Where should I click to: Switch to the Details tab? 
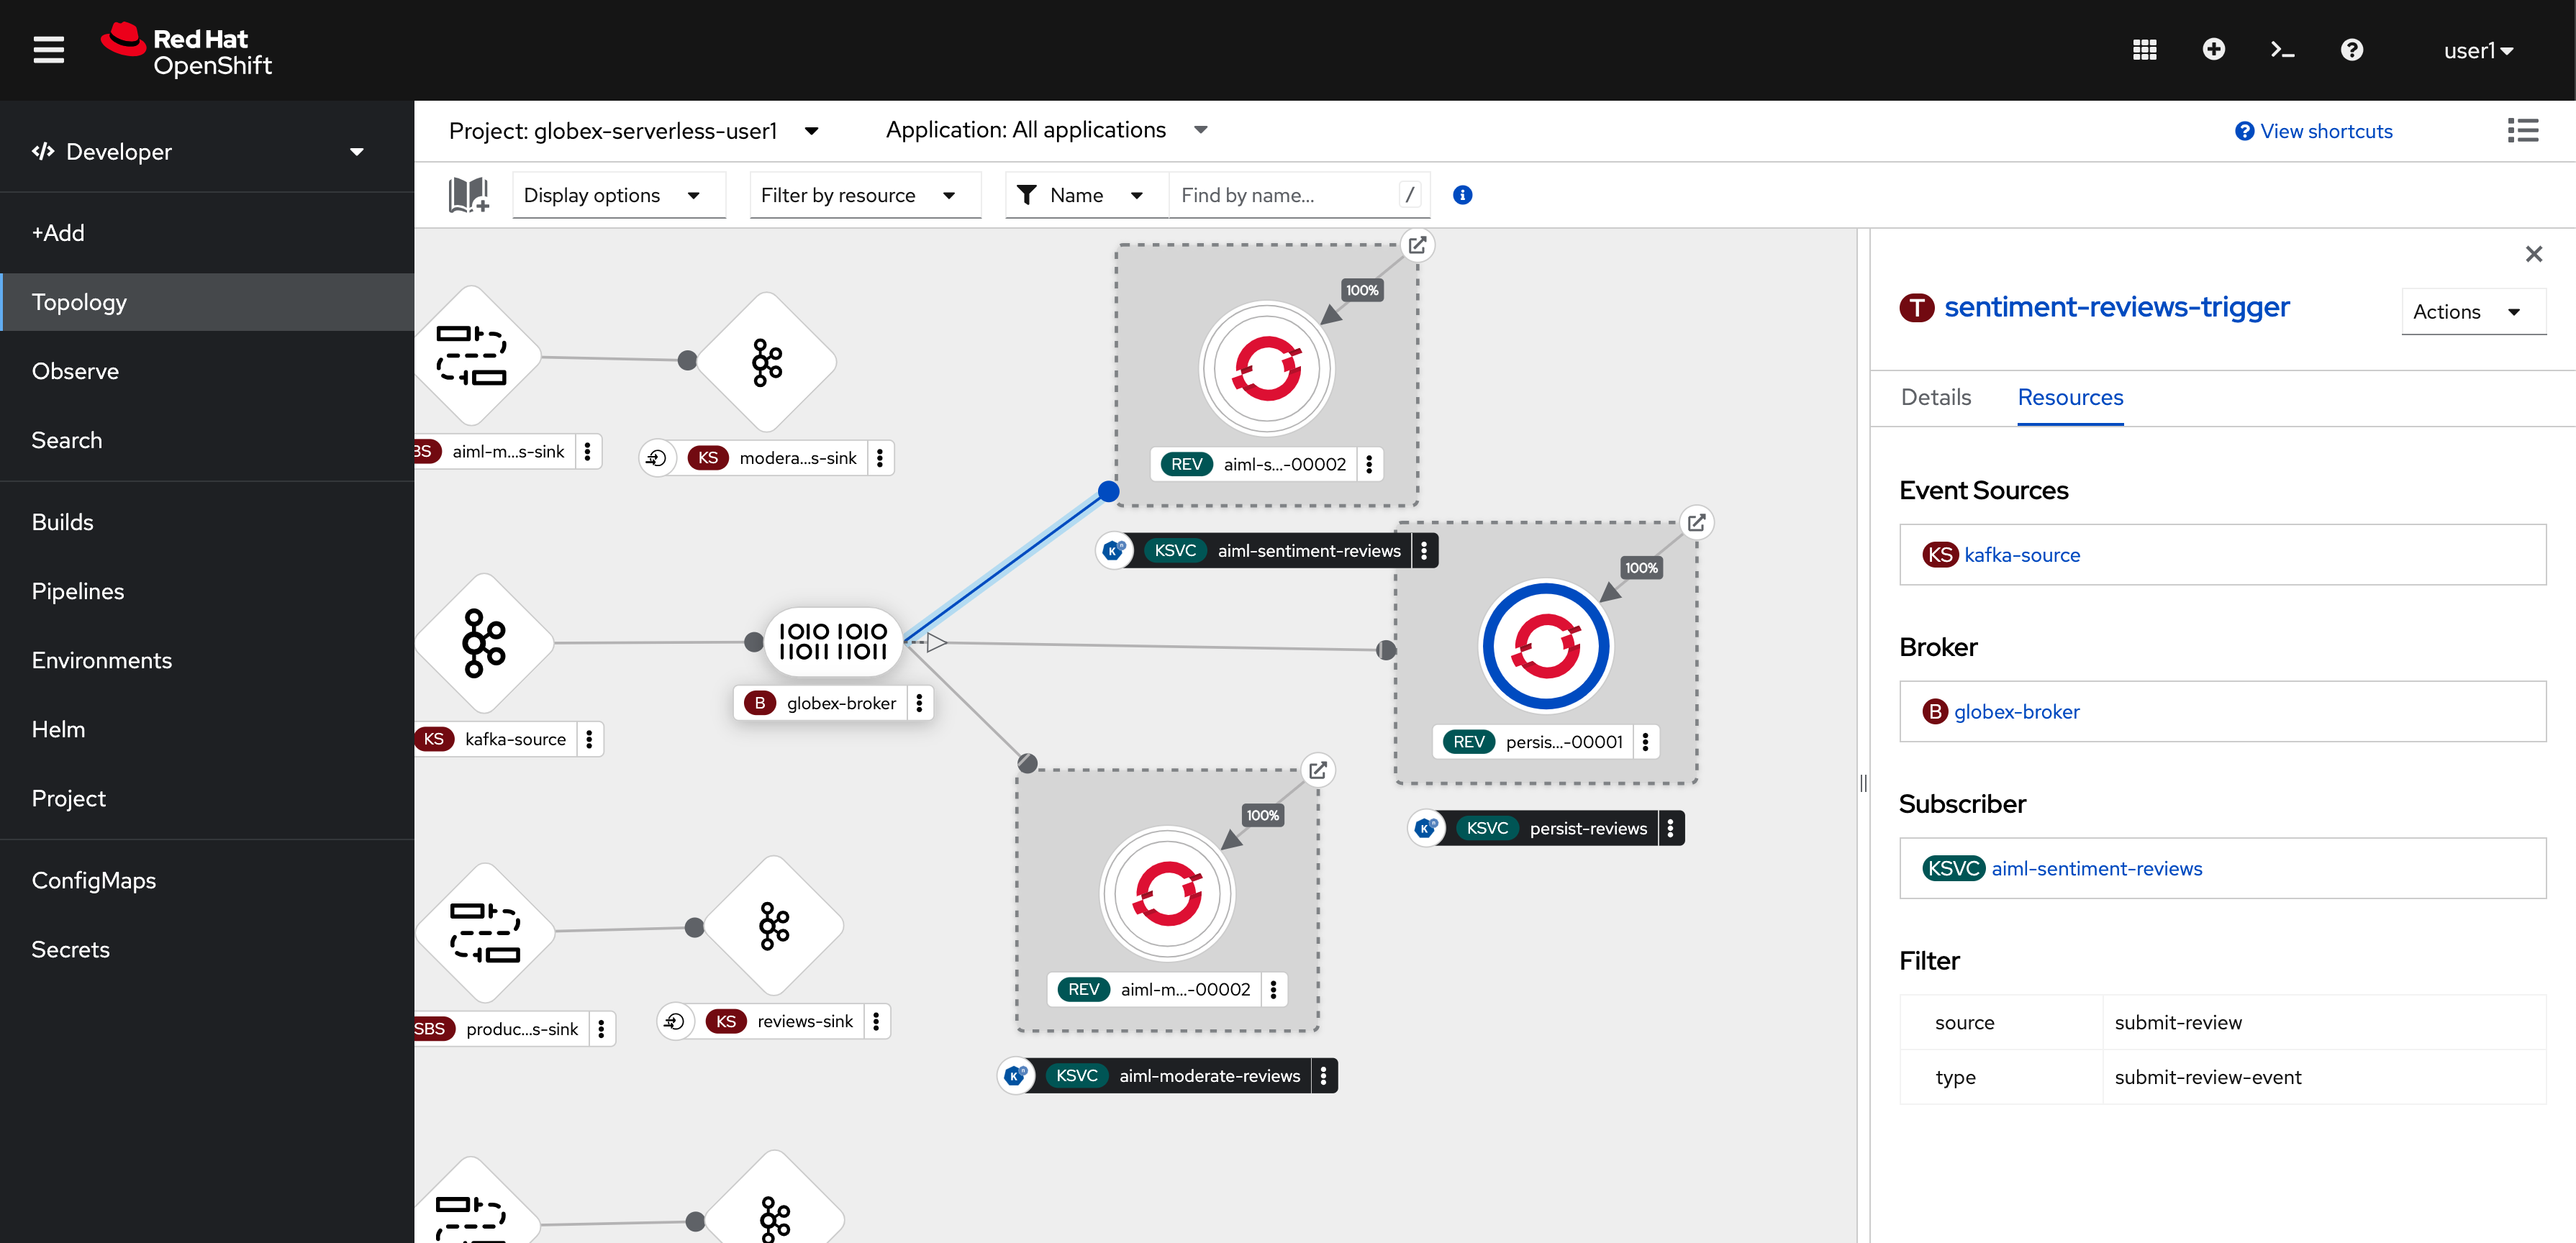(x=1938, y=396)
